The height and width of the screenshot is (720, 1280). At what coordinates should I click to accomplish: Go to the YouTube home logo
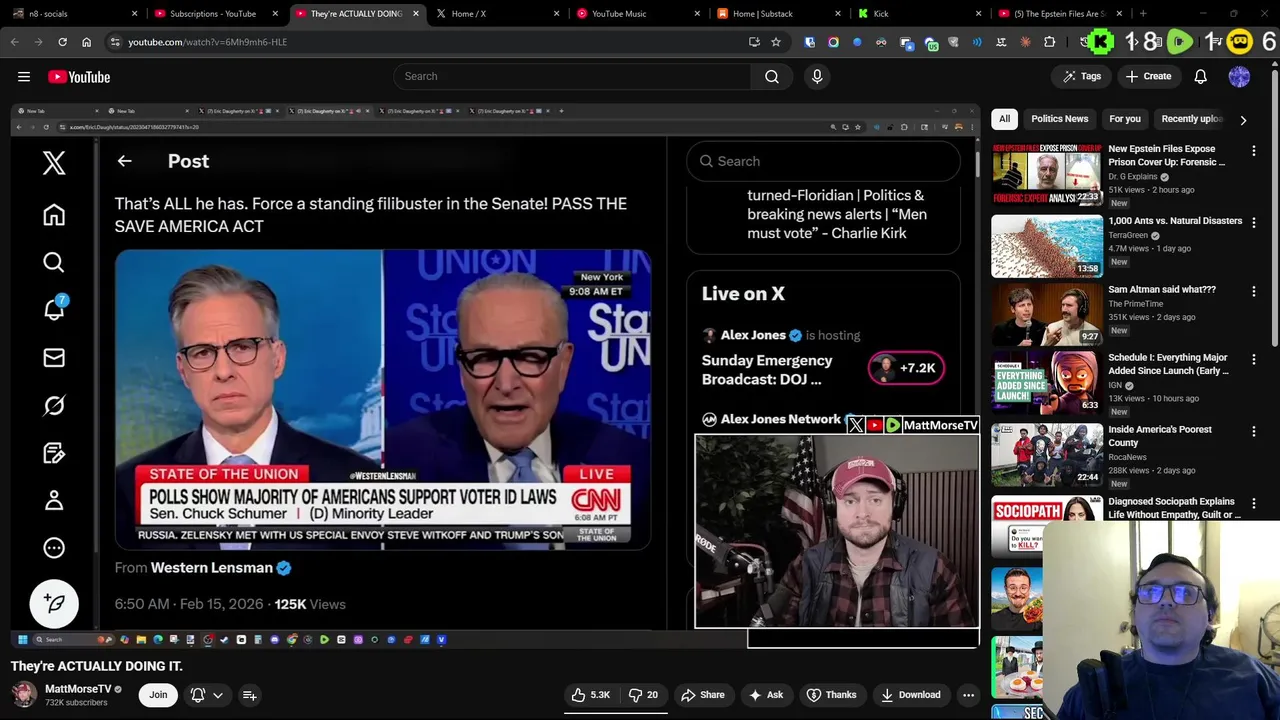pyautogui.click(x=79, y=77)
